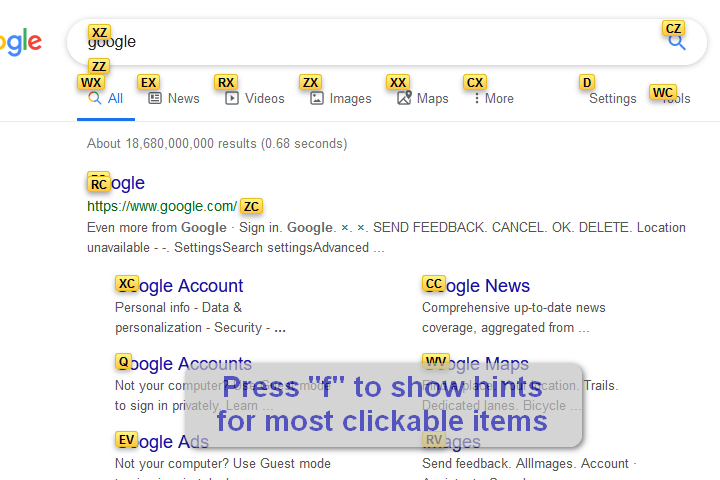Open the Settings menu
Screen dimensions: 720x480
pos(613,98)
